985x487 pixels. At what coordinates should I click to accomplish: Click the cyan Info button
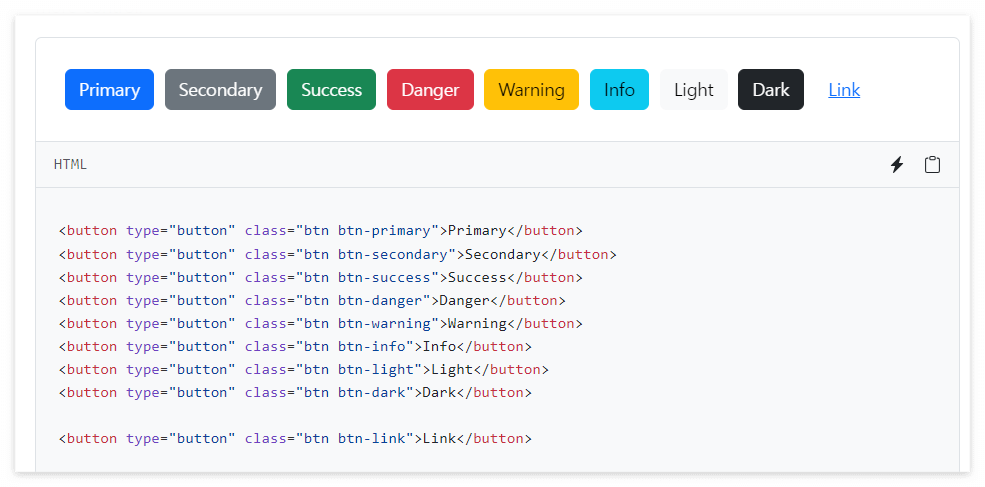(619, 90)
